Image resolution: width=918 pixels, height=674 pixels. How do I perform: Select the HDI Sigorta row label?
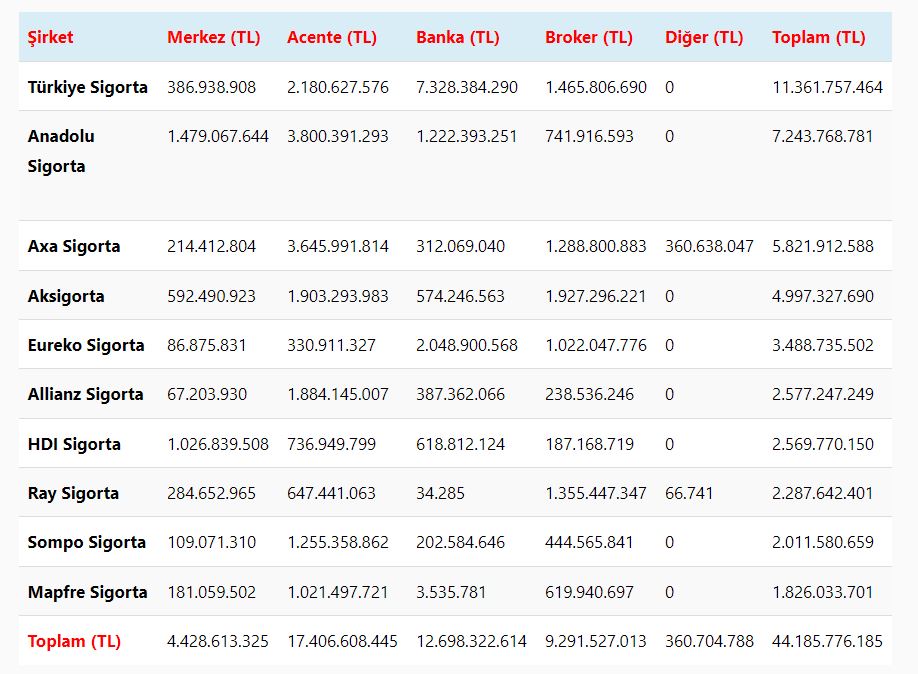click(74, 444)
